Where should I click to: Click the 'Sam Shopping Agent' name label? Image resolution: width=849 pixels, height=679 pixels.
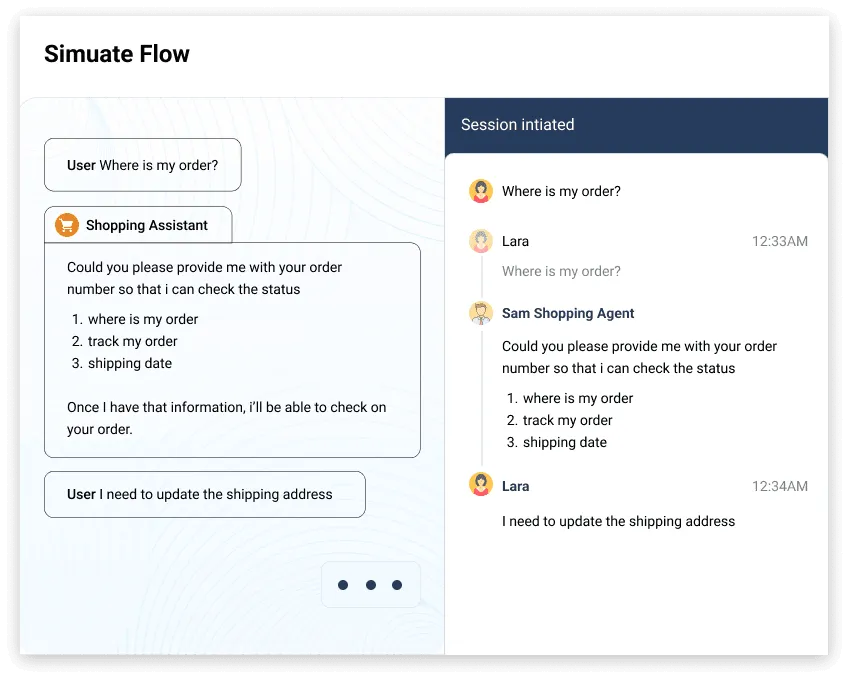(x=568, y=313)
